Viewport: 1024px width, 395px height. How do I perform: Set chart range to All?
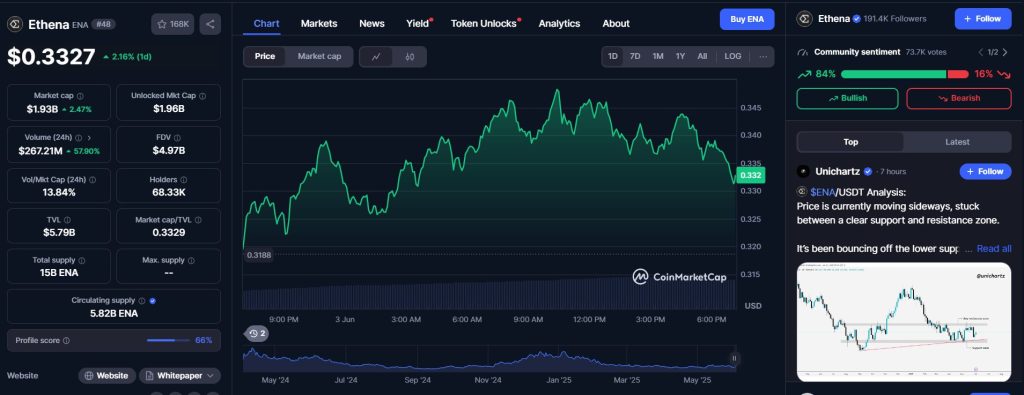pyautogui.click(x=702, y=56)
